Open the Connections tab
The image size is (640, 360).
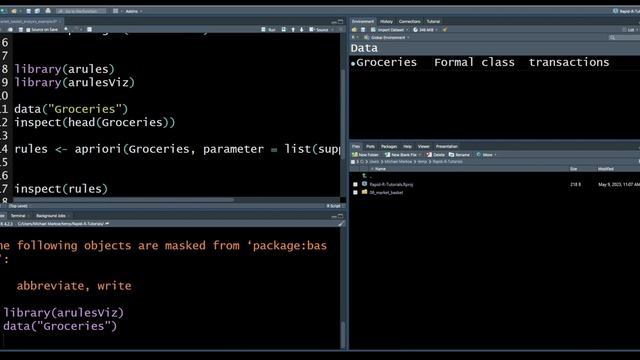409,21
